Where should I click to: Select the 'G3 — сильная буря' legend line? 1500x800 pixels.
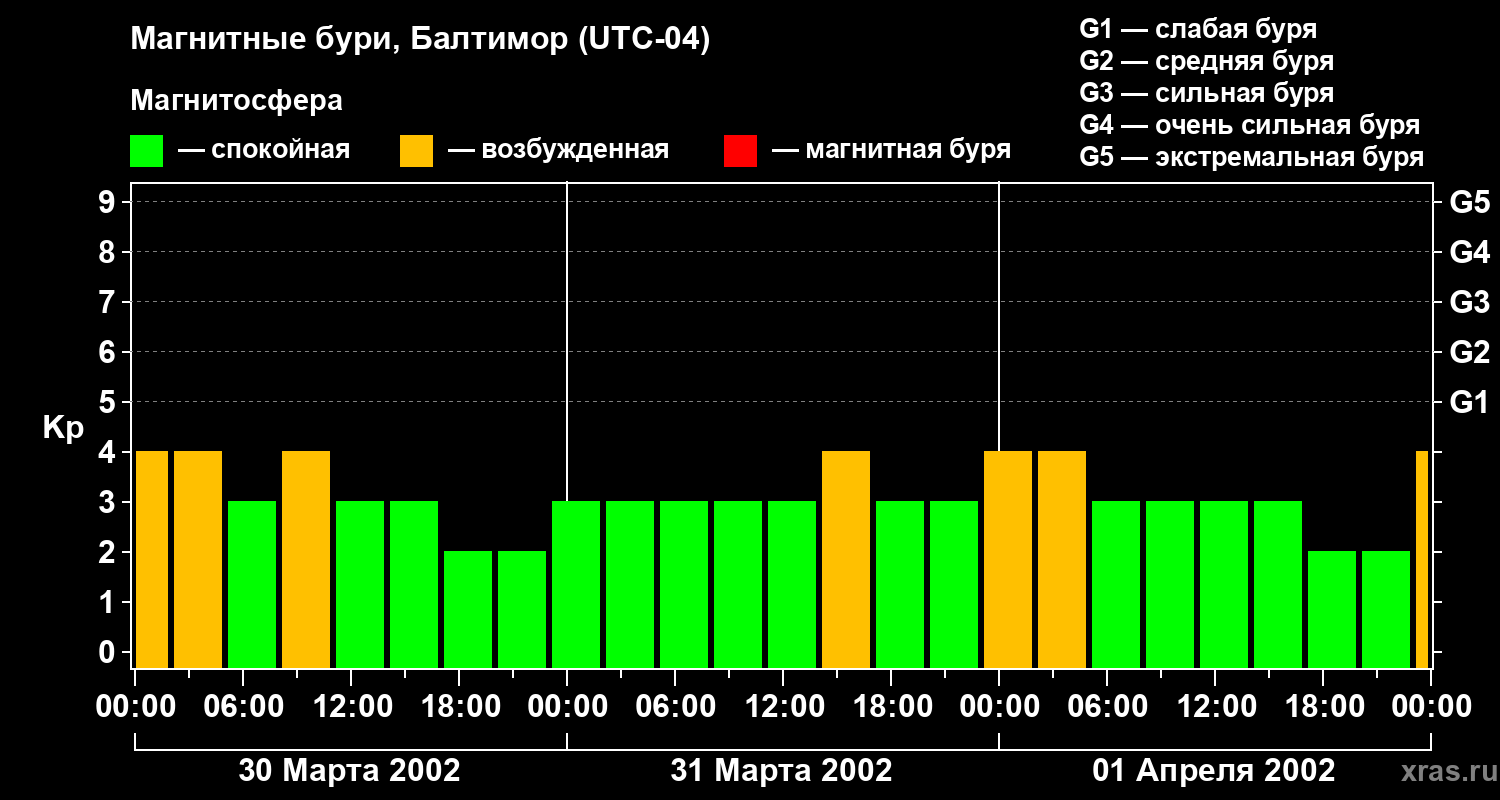1206,93
